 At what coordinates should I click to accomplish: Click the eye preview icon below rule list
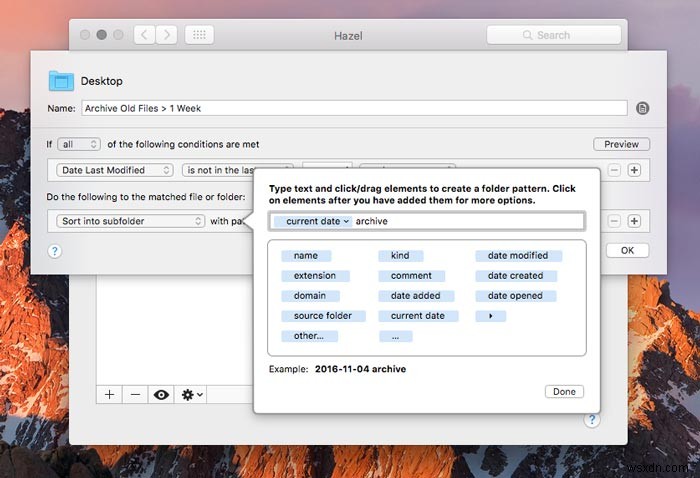161,395
